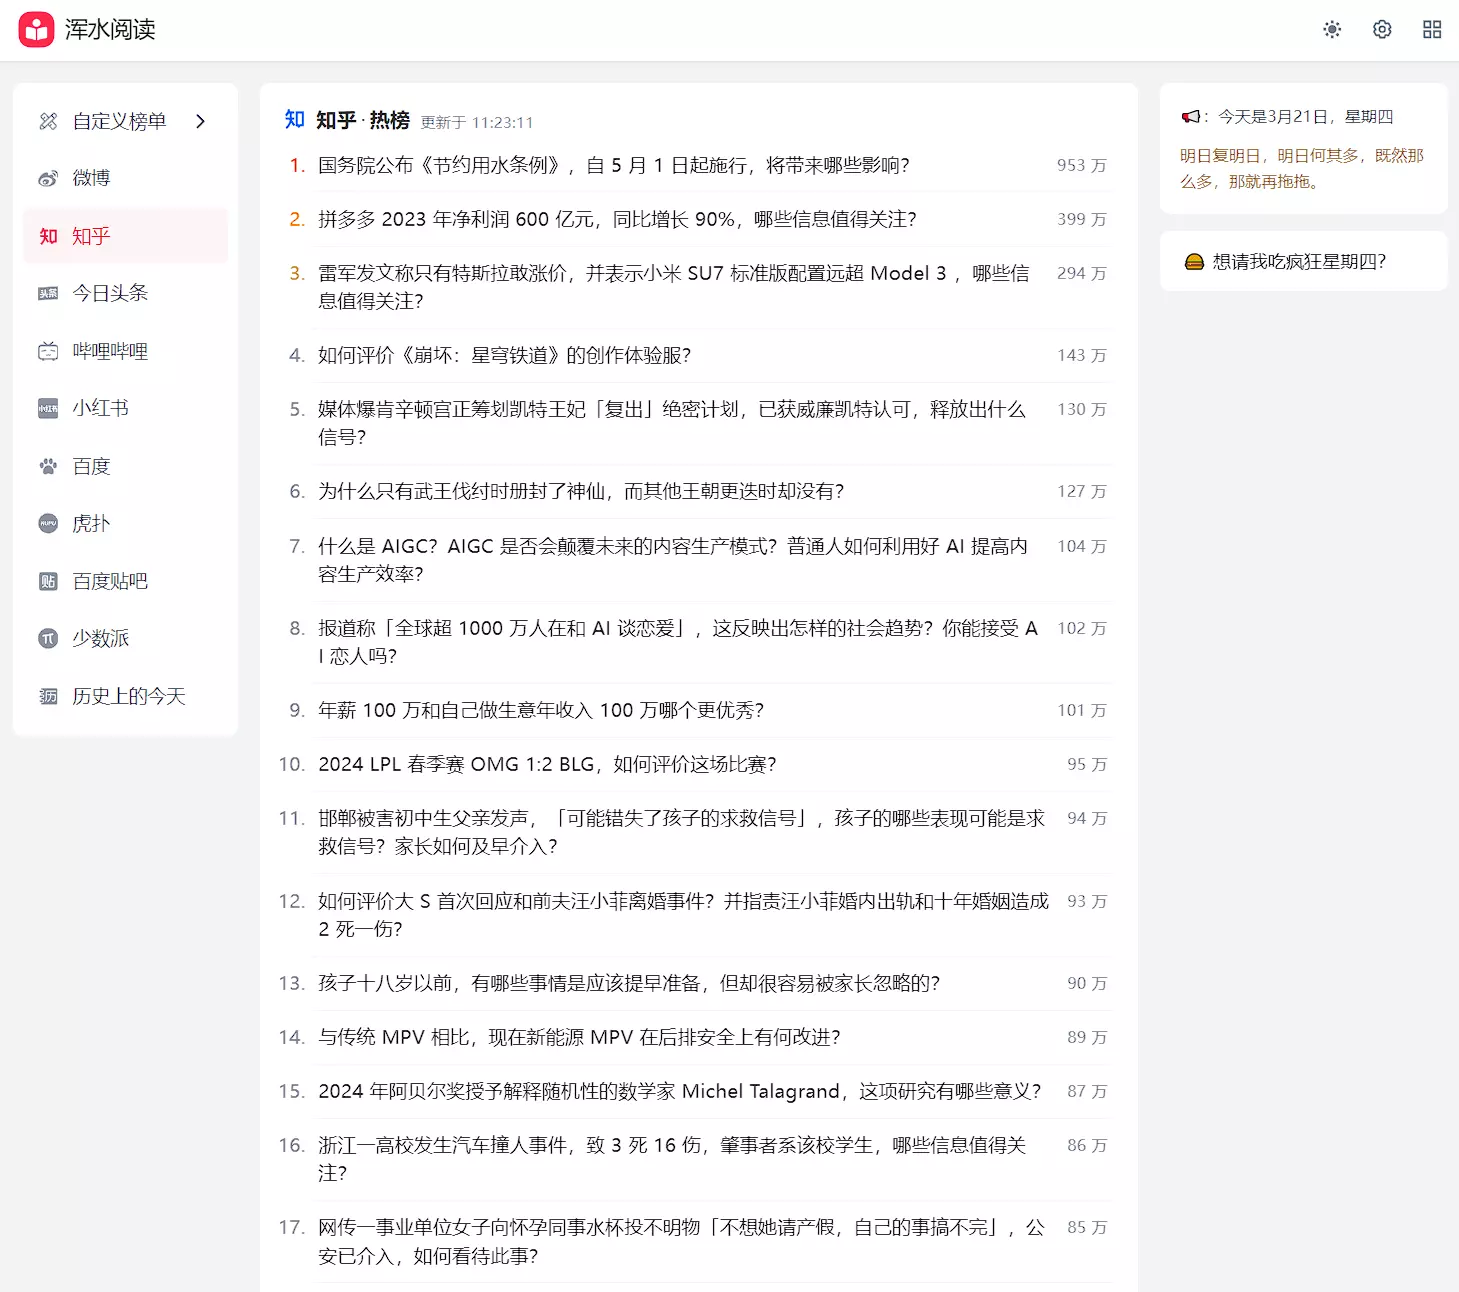The width and height of the screenshot is (1459, 1292).
Task: Open 今日头条 from the sidebar
Action: (x=110, y=293)
